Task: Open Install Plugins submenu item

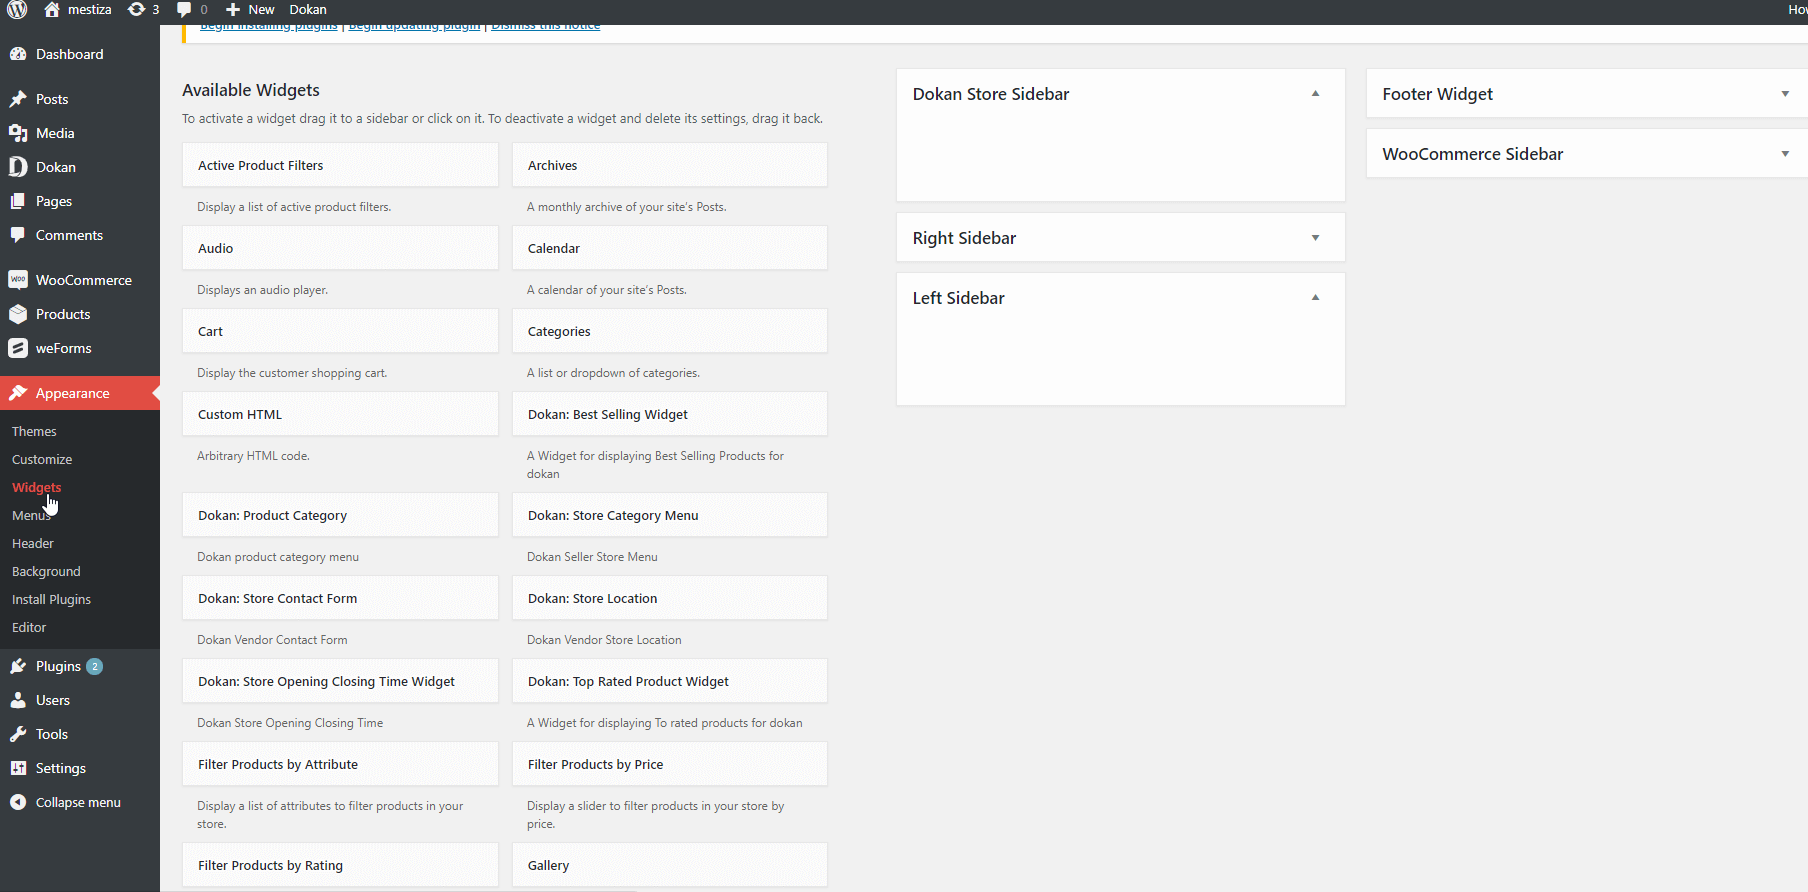Action: coord(51,599)
